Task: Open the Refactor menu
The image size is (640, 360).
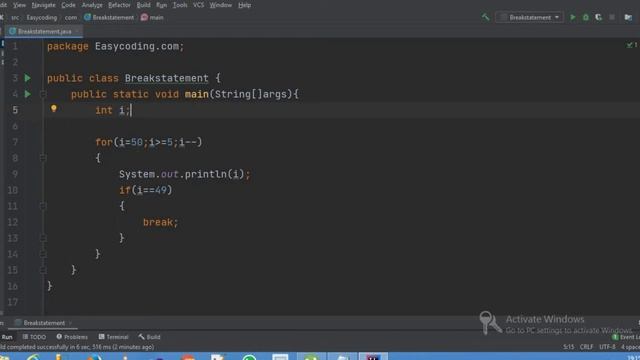Action: 119,5
